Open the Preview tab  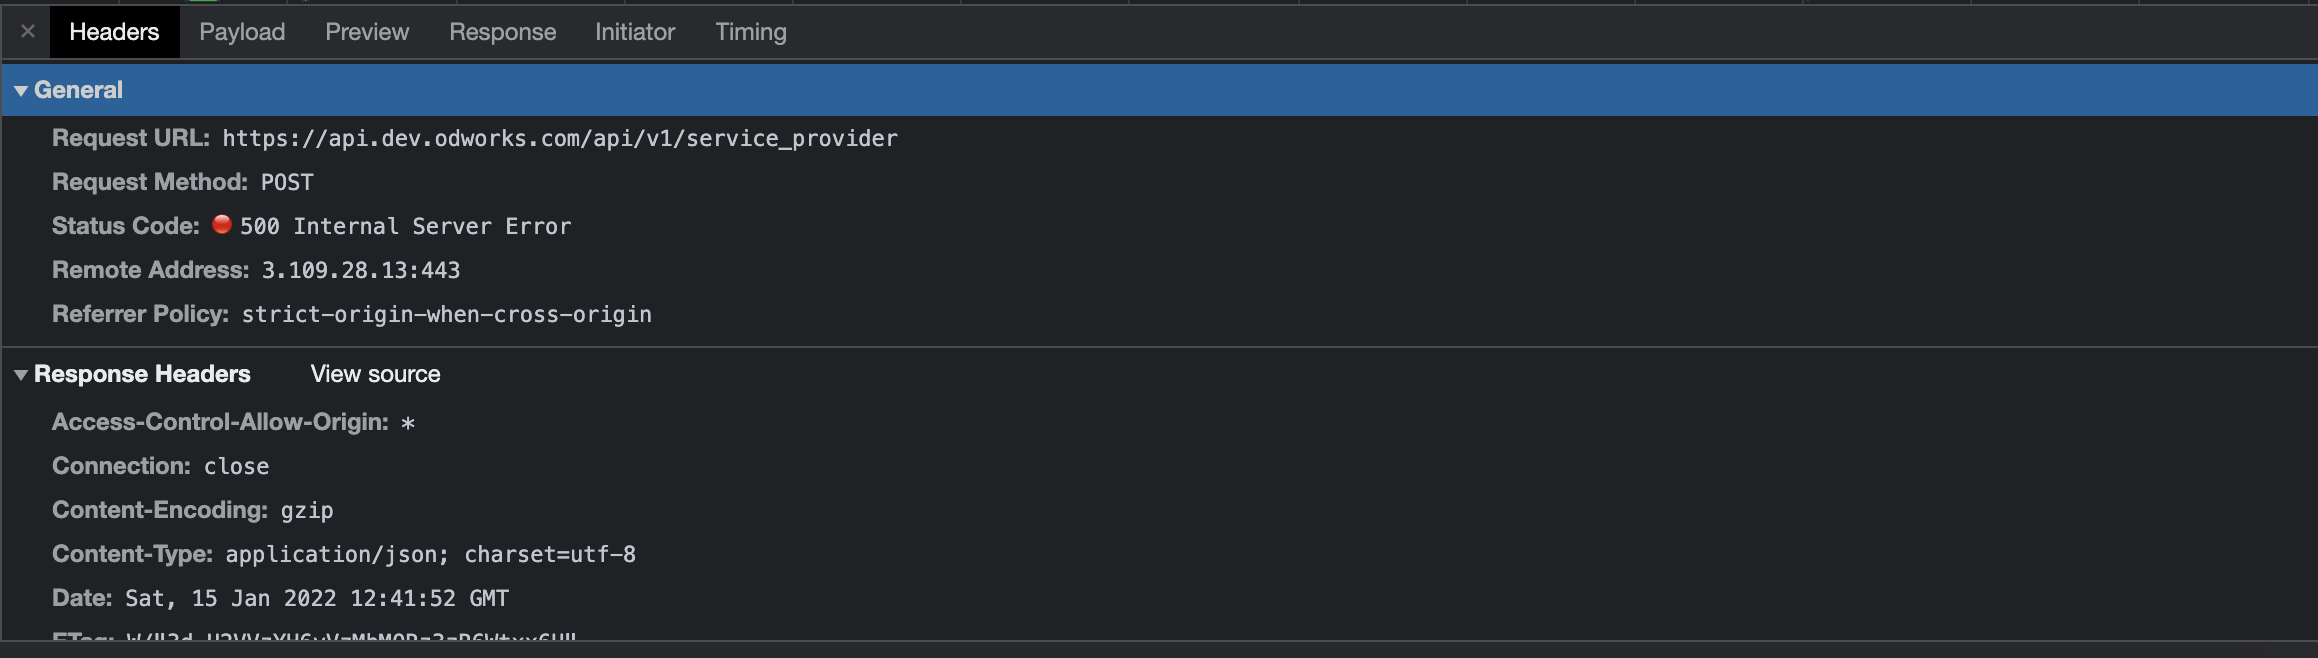(367, 32)
